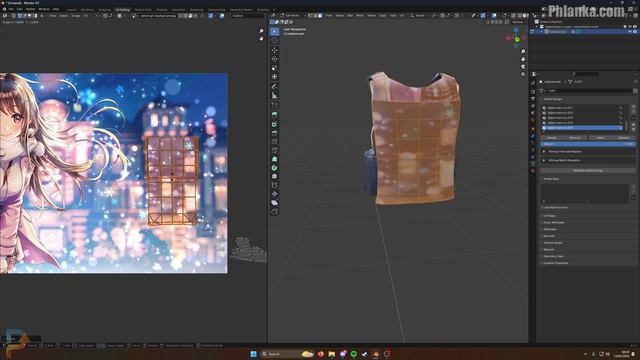Enable edge select mode in 3D viewport
The width and height of the screenshot is (640, 360).
[x=315, y=16]
